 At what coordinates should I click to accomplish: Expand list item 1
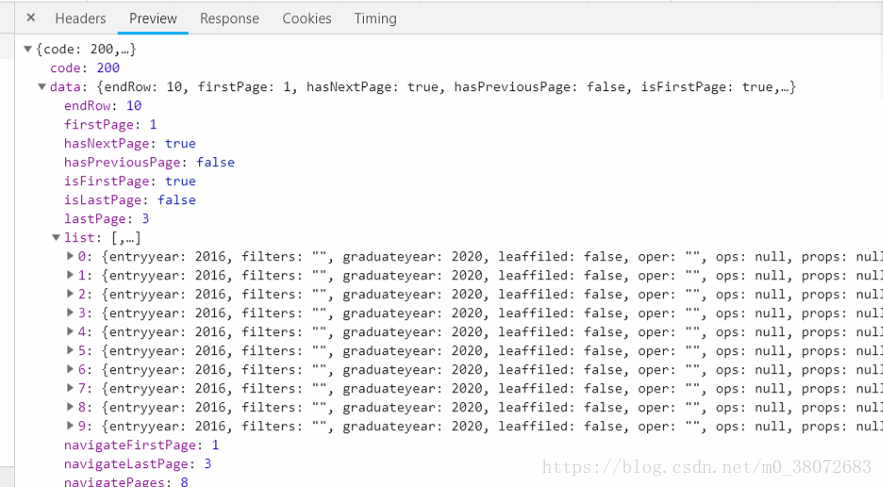[70, 275]
